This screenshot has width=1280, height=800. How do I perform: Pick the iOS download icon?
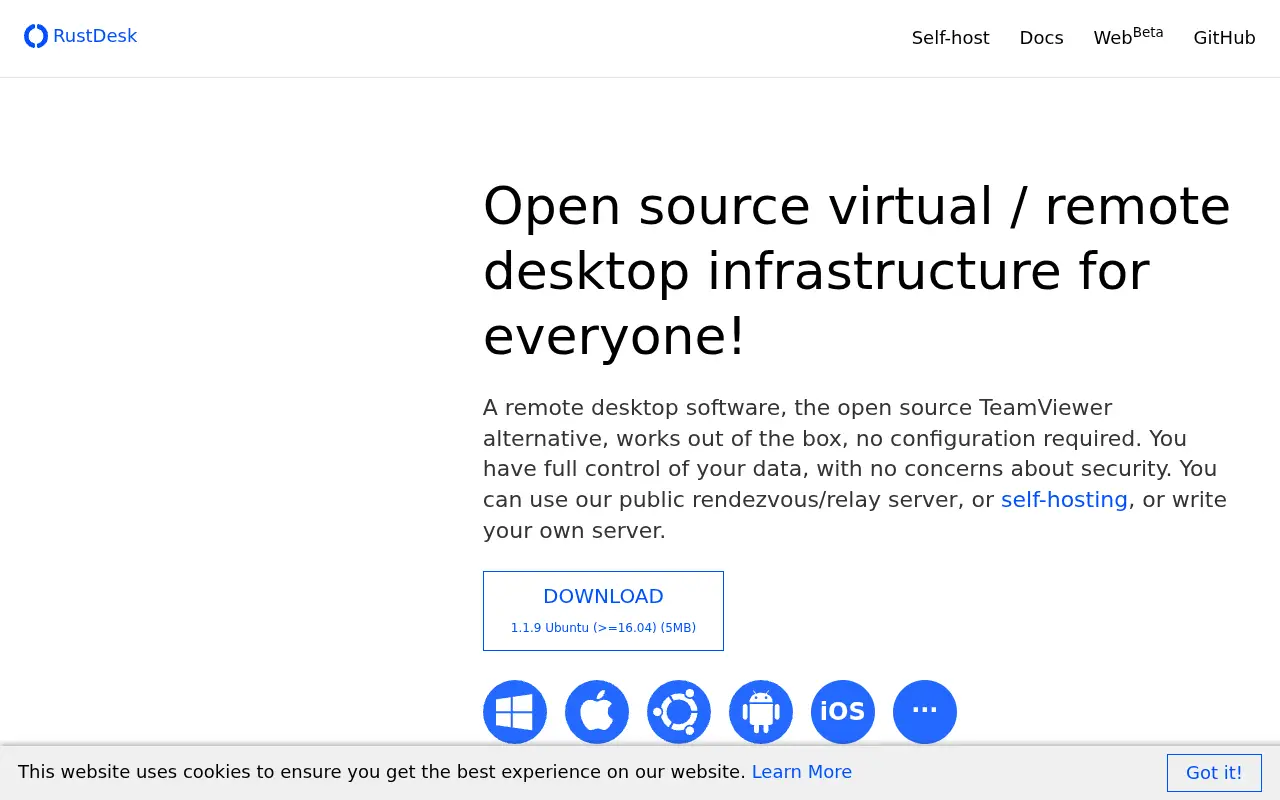(843, 712)
